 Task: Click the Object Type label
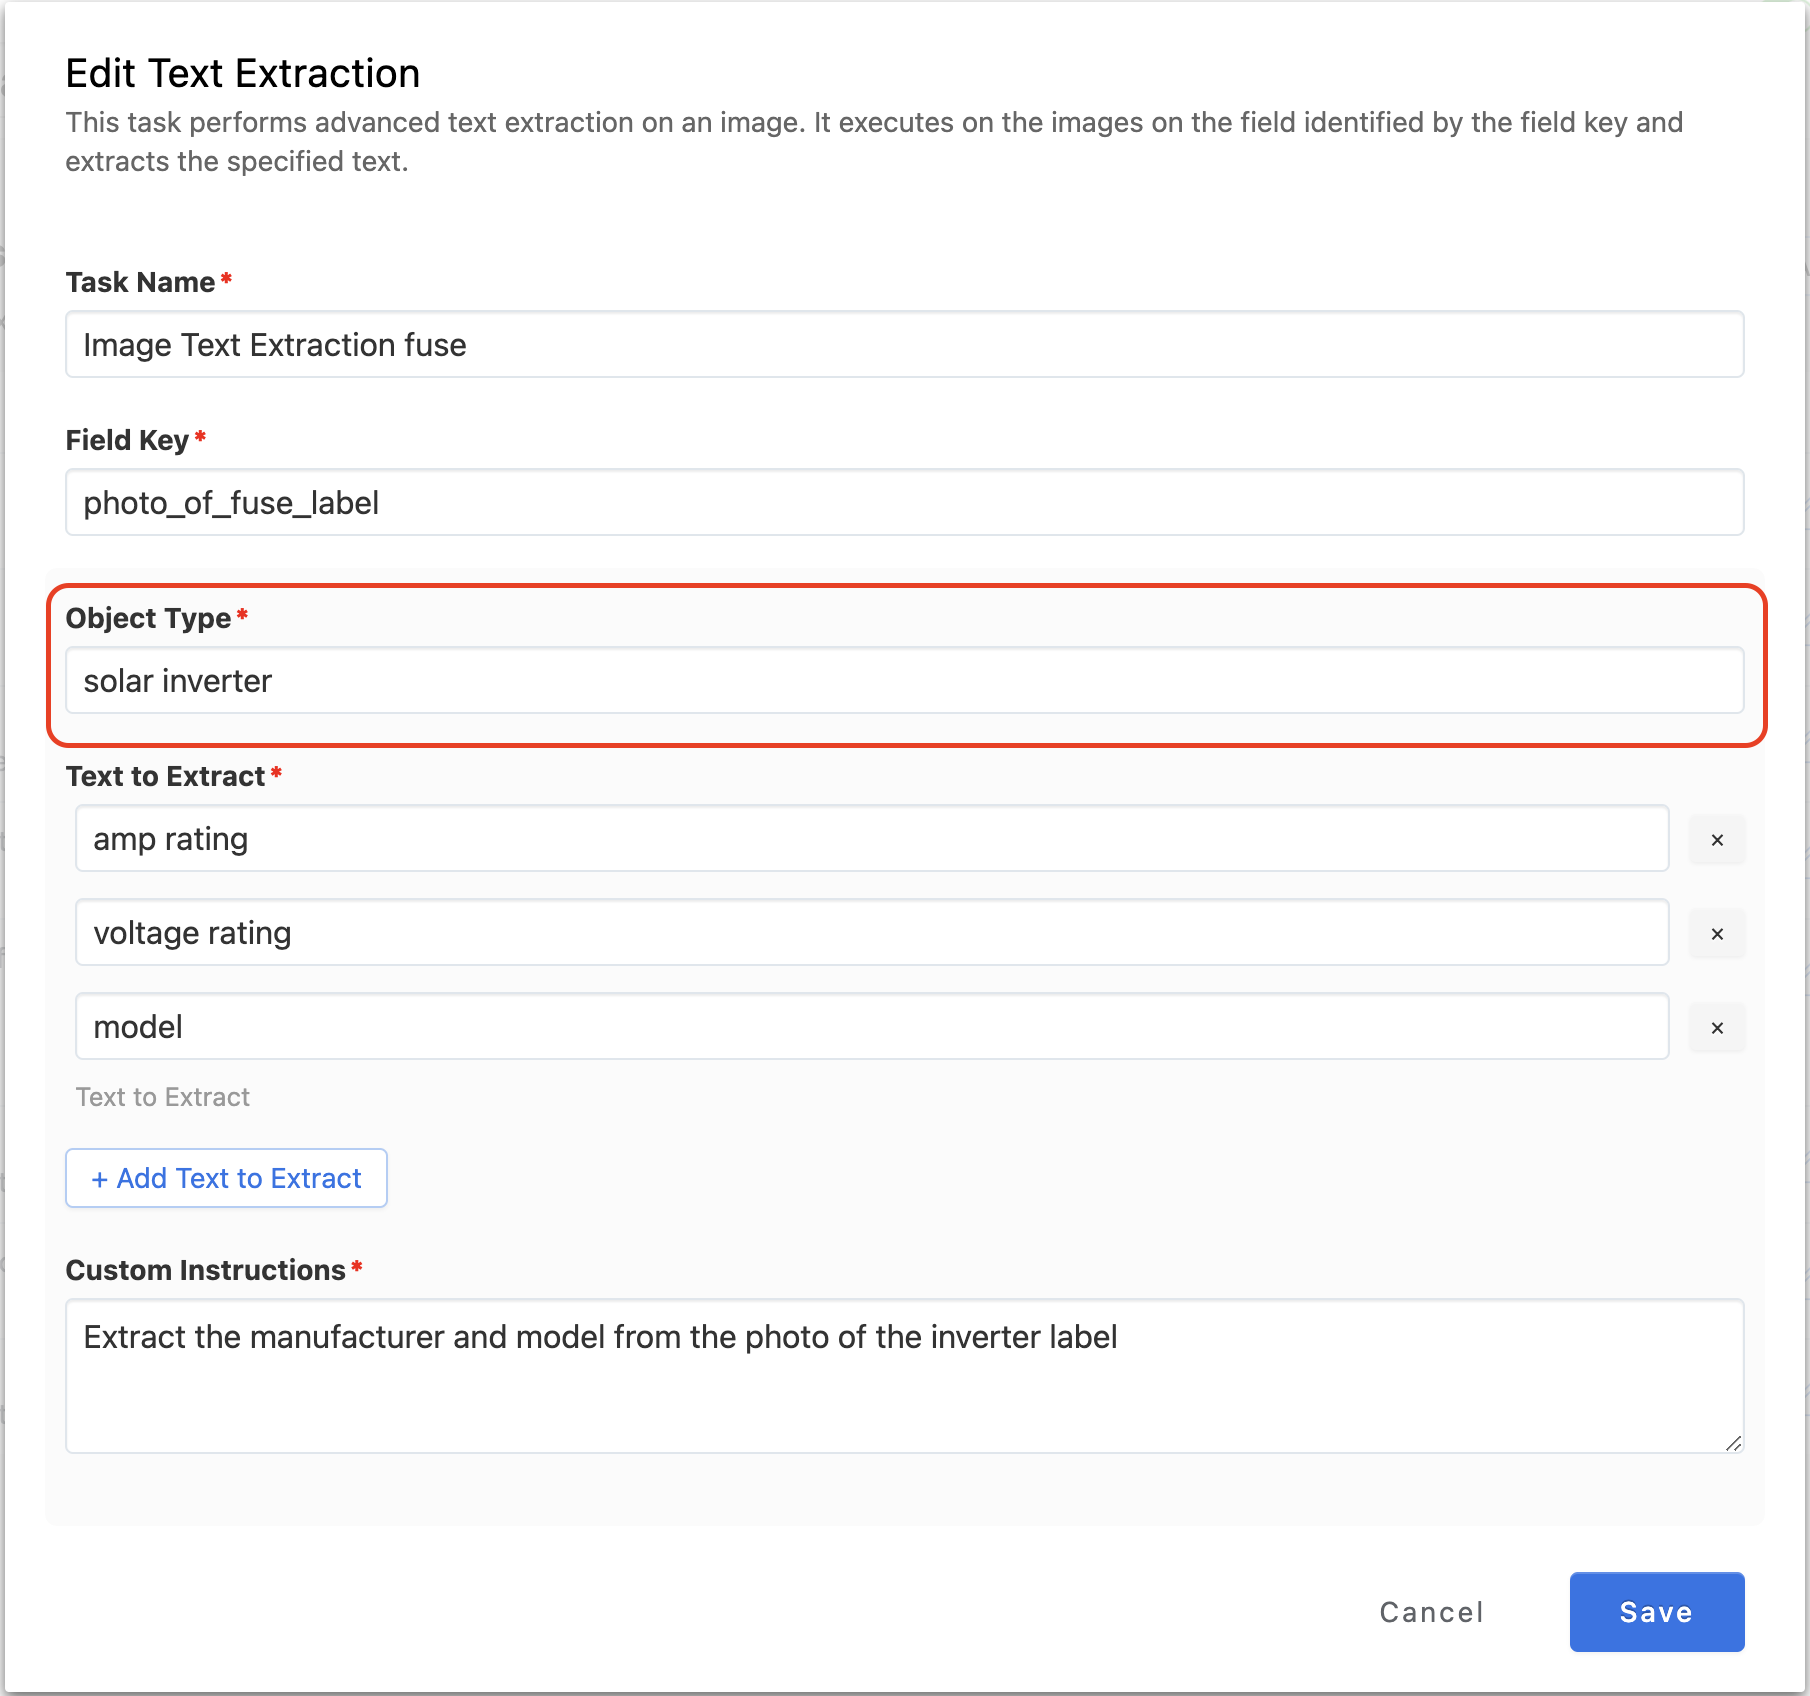click(148, 618)
